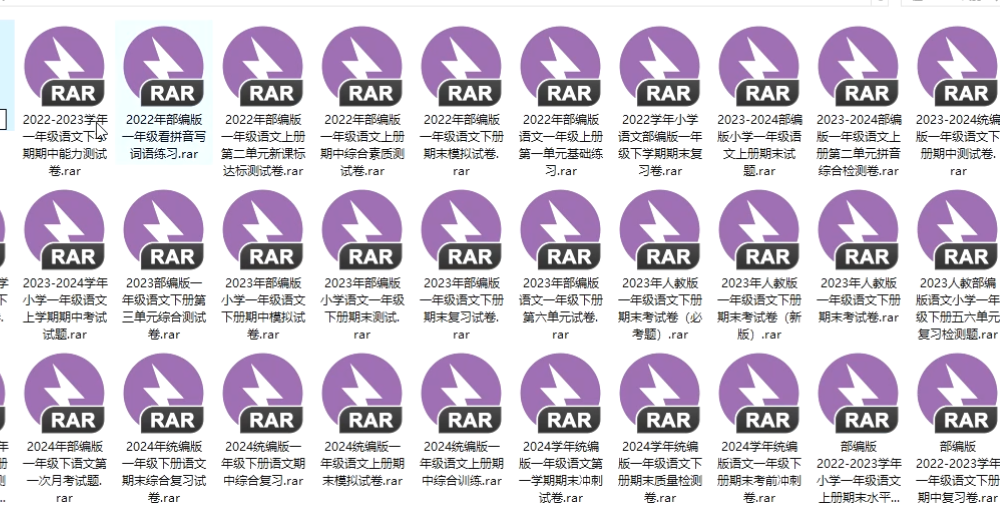1000x505 pixels.
Task: Select 2024学年统编版语文一年级下册期末考前冲刺卷.rar
Action: [758, 394]
